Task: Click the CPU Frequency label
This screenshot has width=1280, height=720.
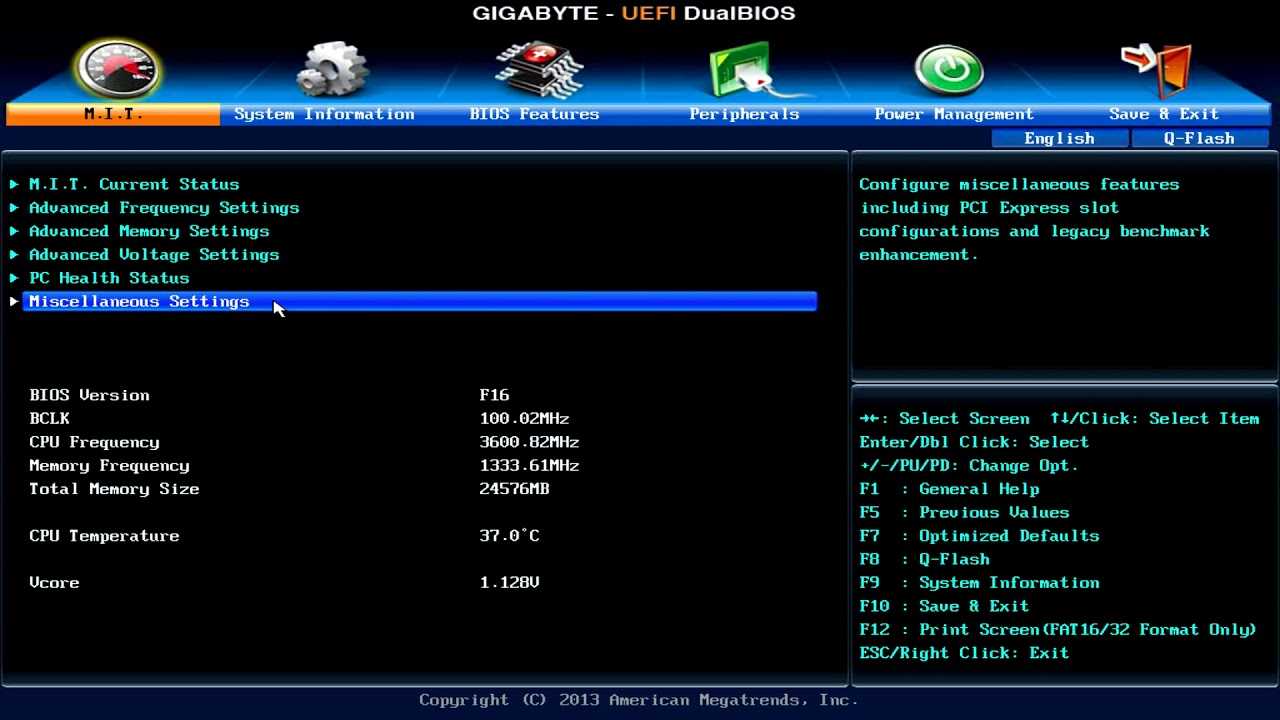Action: click(x=94, y=442)
